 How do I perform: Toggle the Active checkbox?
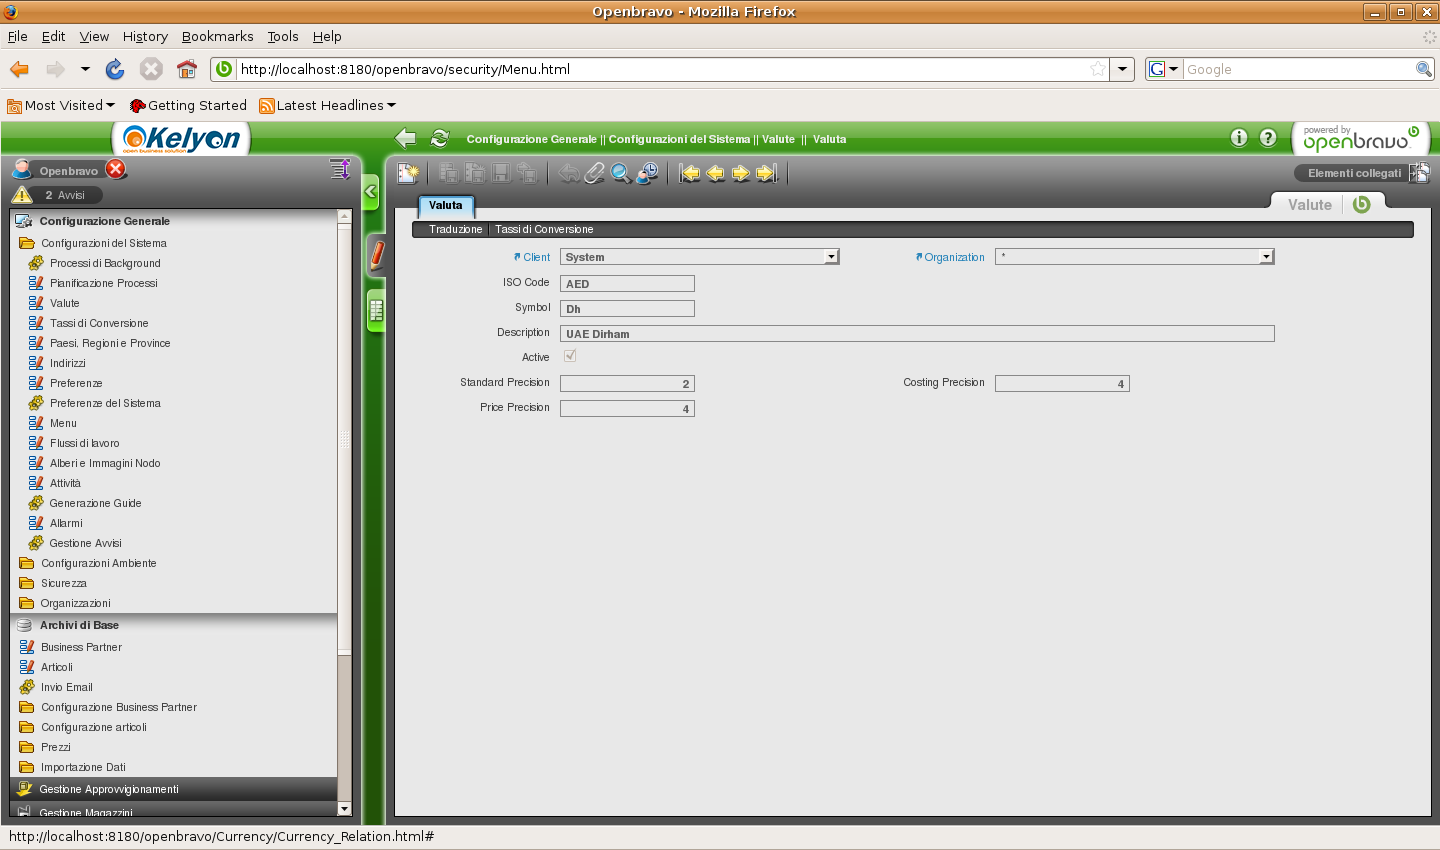570,356
